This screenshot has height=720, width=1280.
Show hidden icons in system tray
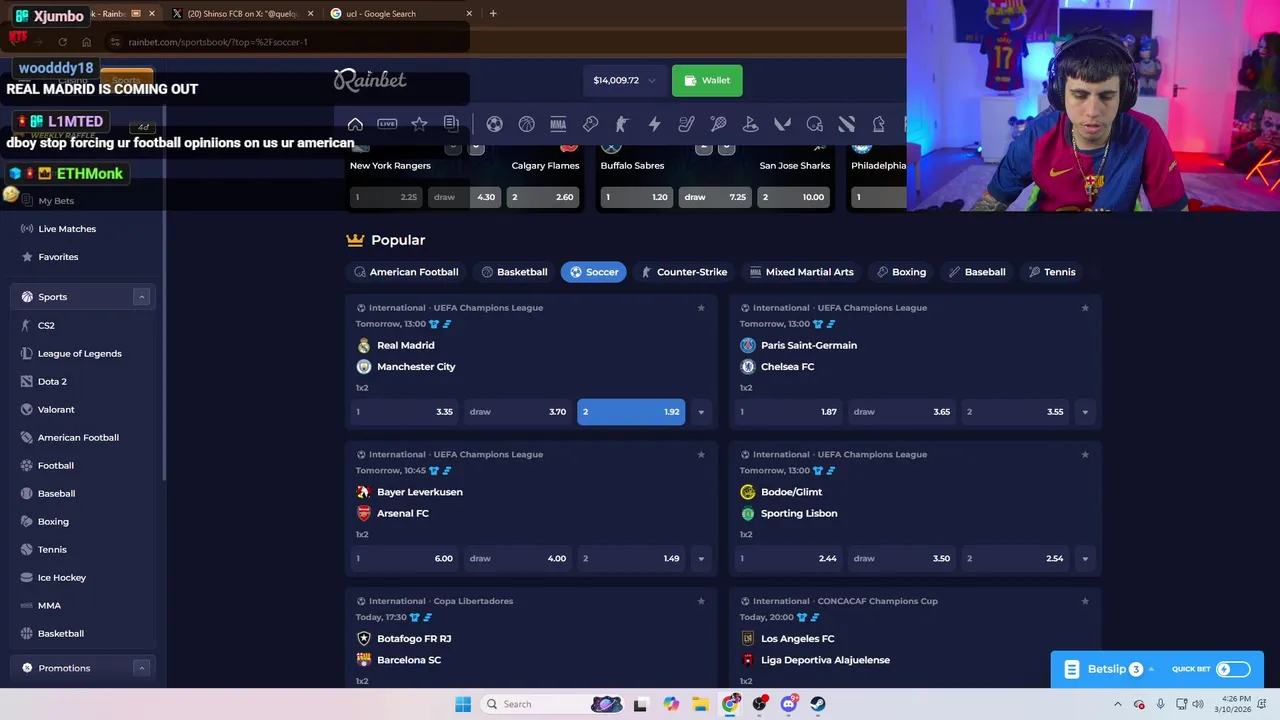[x=1118, y=704]
